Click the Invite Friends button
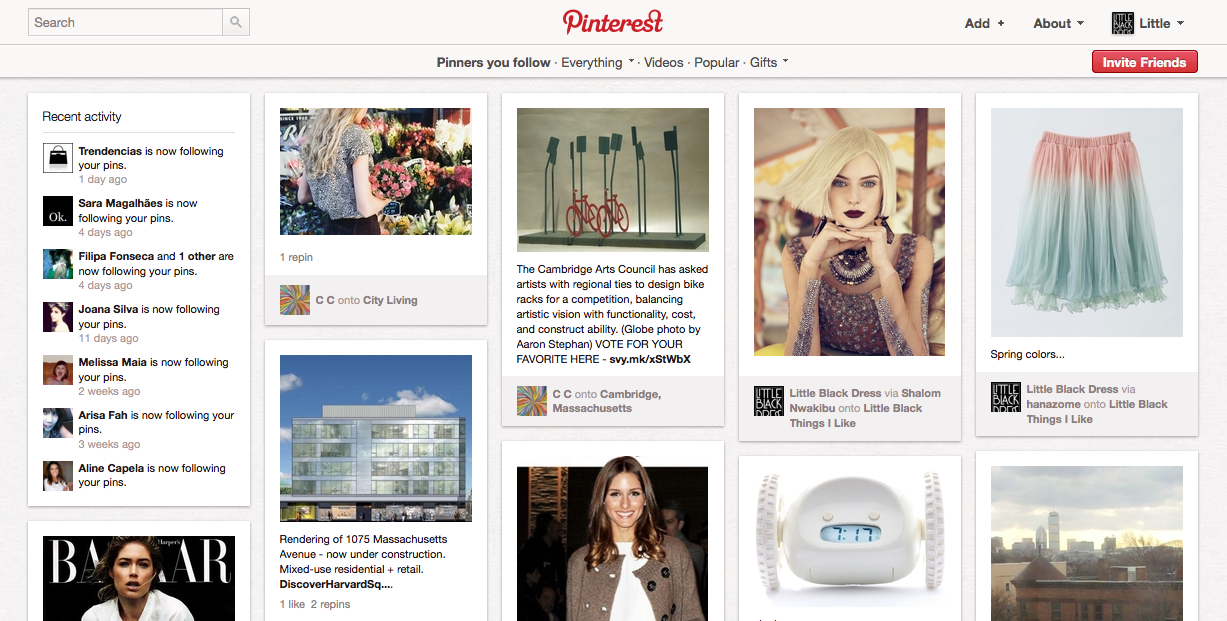Screen dimensions: 1227x621 point(1144,62)
